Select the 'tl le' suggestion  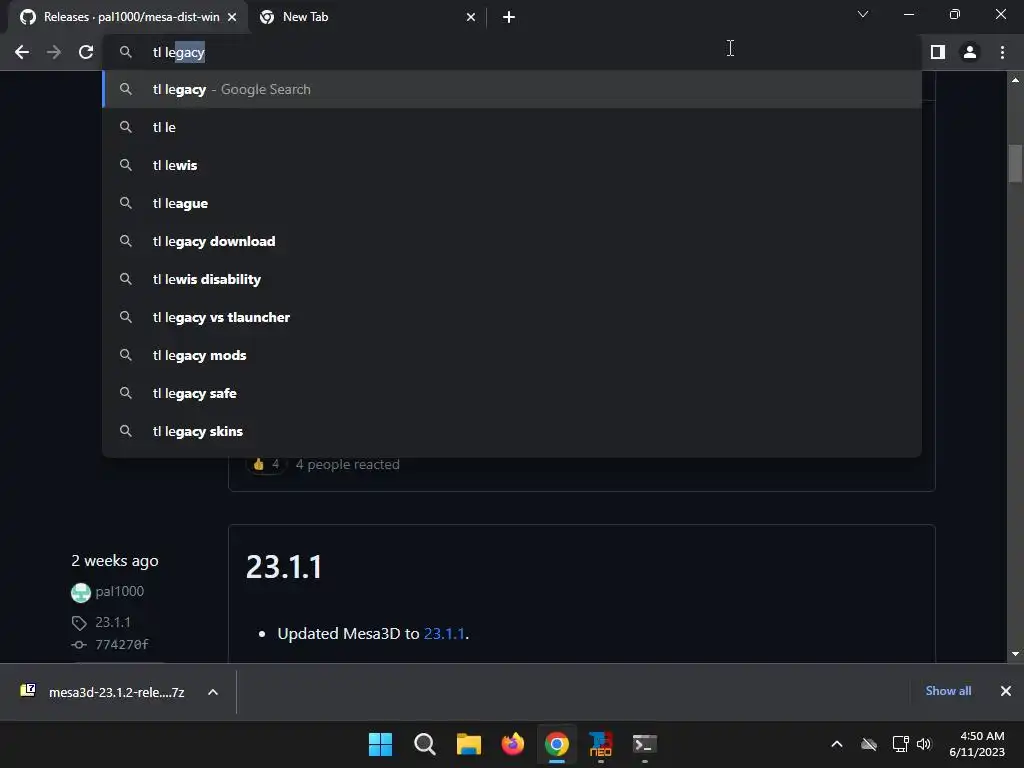(x=512, y=127)
